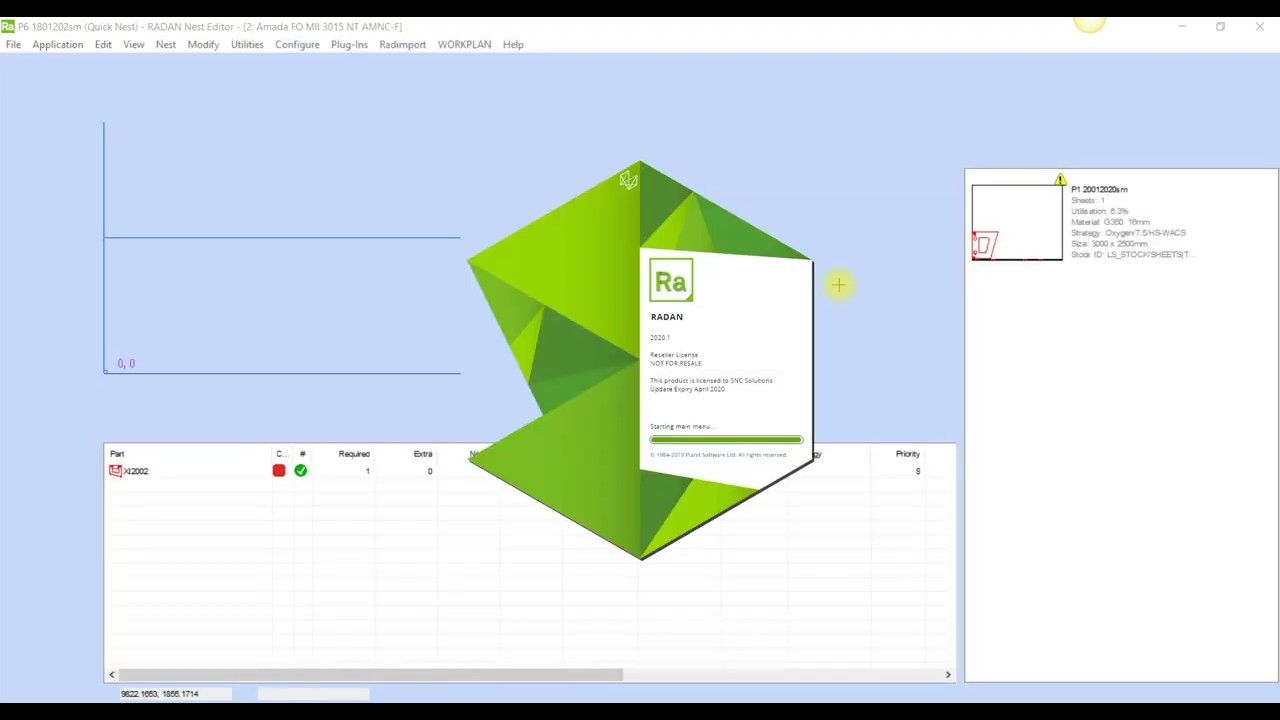Open the Configure menu
1280x720 pixels.
[x=297, y=45]
